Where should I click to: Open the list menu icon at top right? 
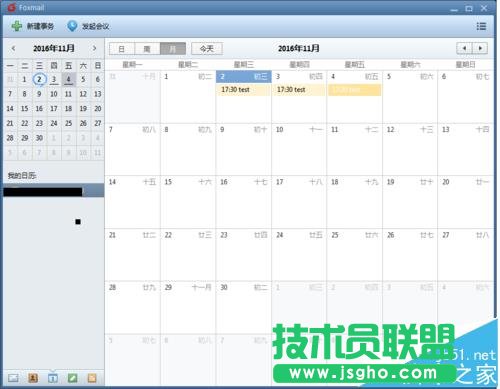[481, 26]
